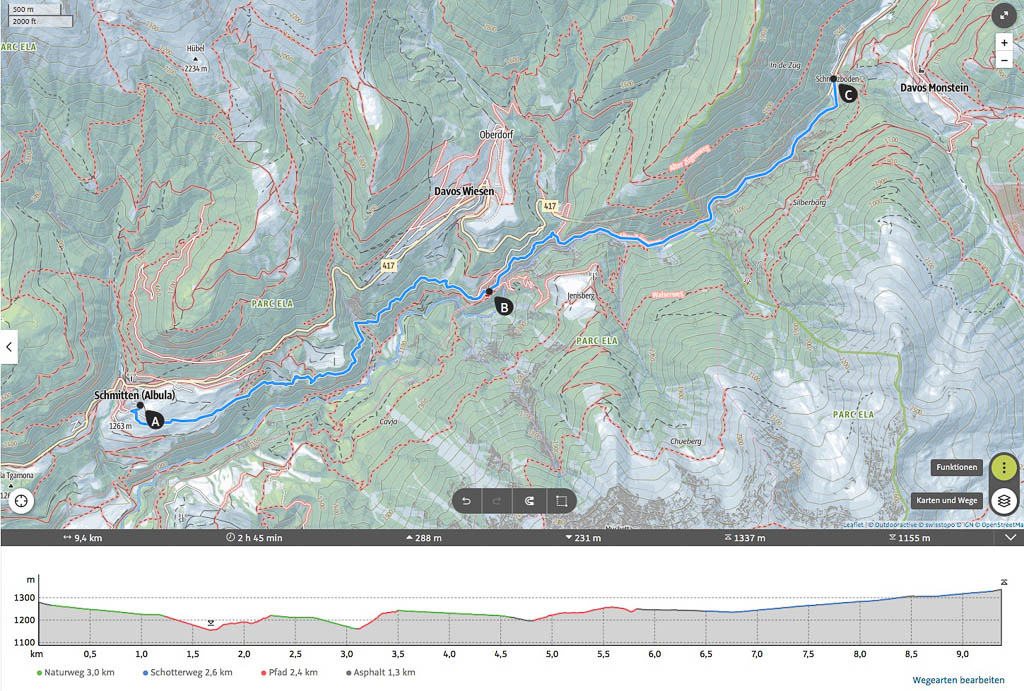1024x691 pixels.
Task: Collapse the elevation profile panel
Action: click(x=1009, y=538)
